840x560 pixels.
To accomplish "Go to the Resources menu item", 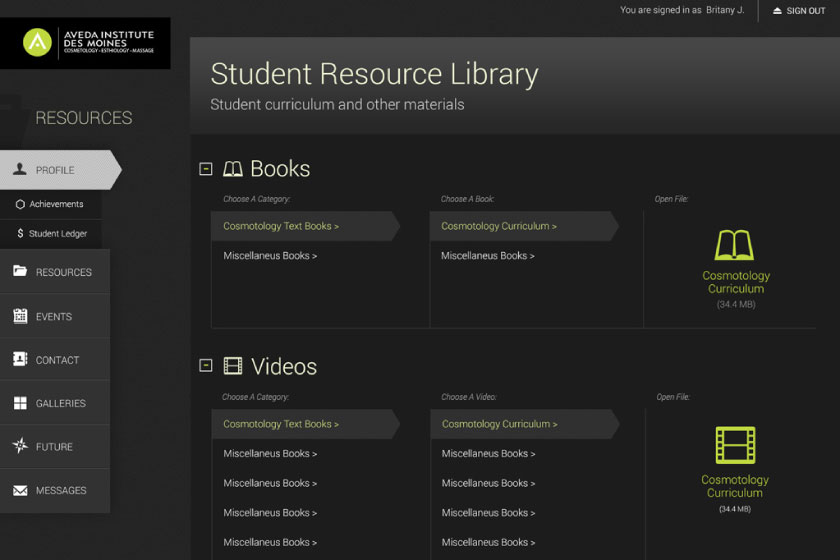I will (x=55, y=271).
